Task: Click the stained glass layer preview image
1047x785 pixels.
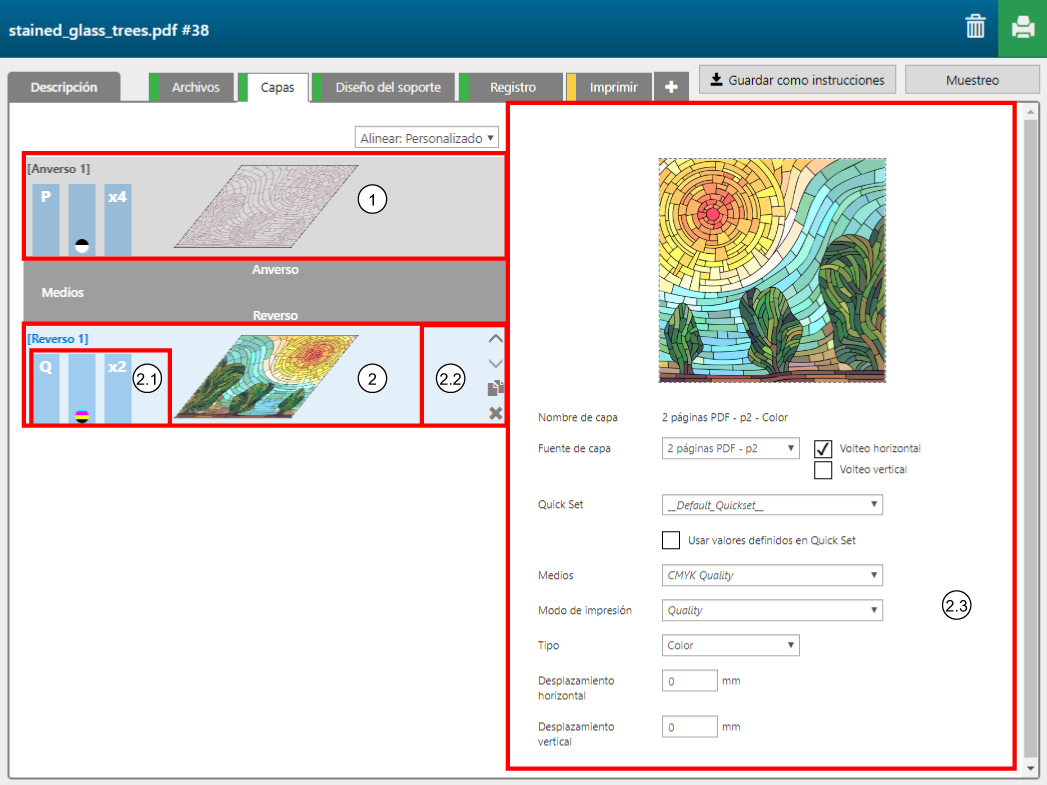Action: [x=772, y=270]
